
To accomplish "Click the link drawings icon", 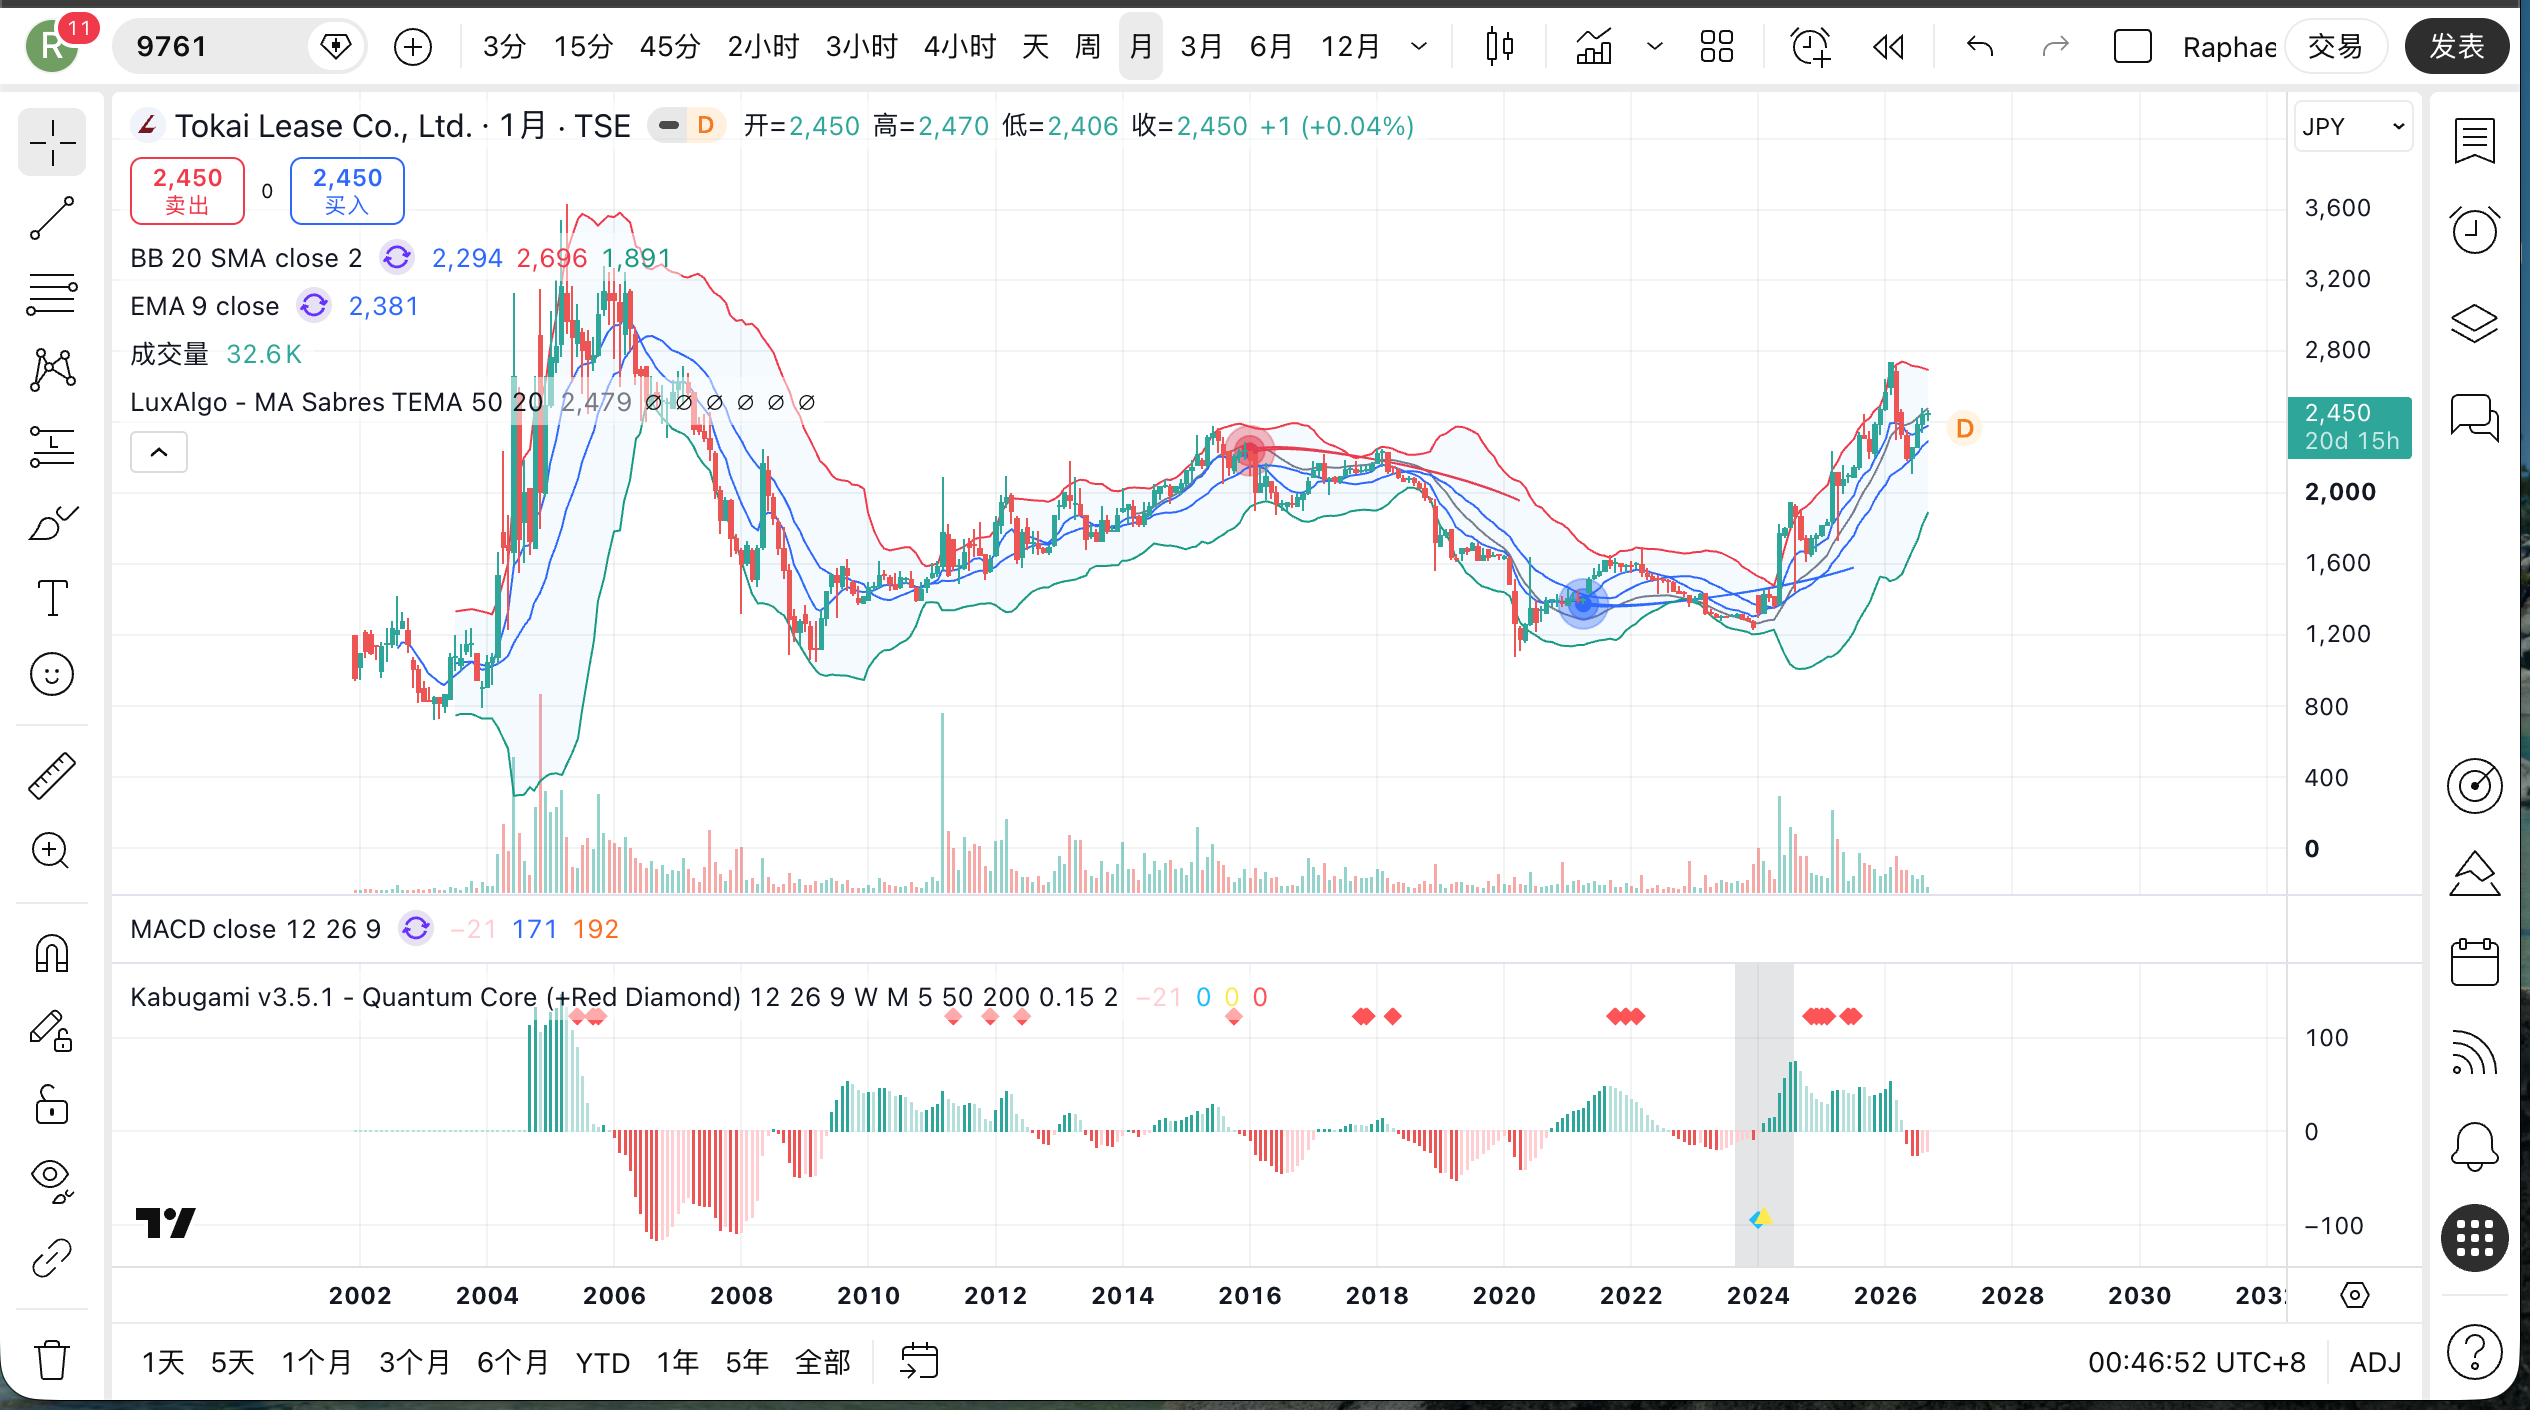I will [x=52, y=1258].
